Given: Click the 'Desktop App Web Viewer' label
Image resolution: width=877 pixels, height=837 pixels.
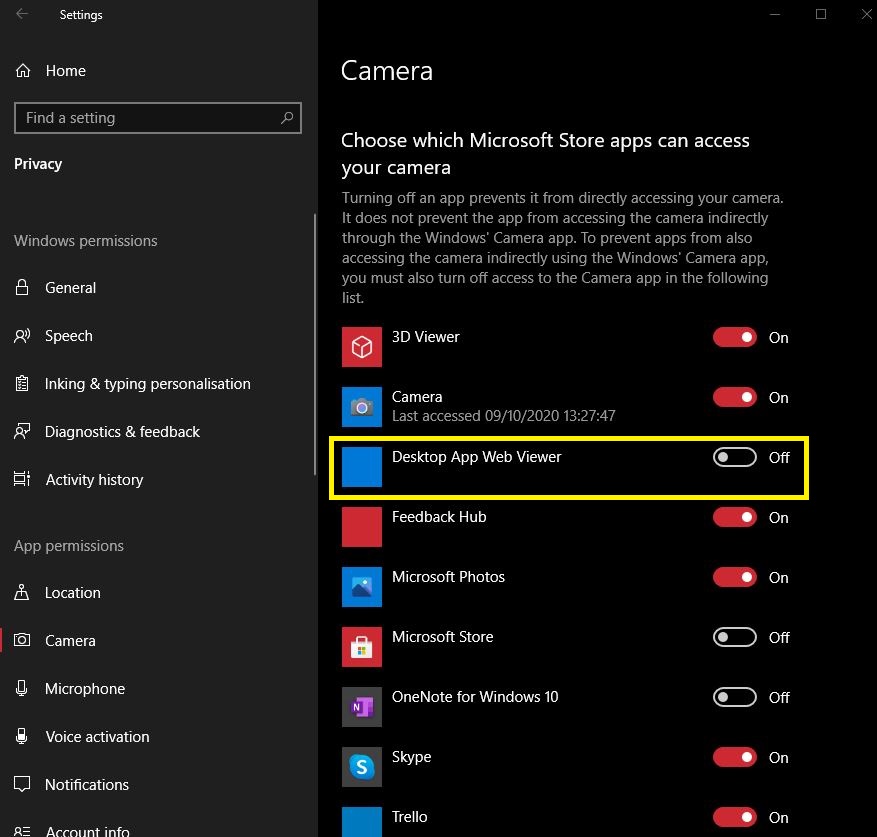Looking at the screenshot, I should pos(477,457).
